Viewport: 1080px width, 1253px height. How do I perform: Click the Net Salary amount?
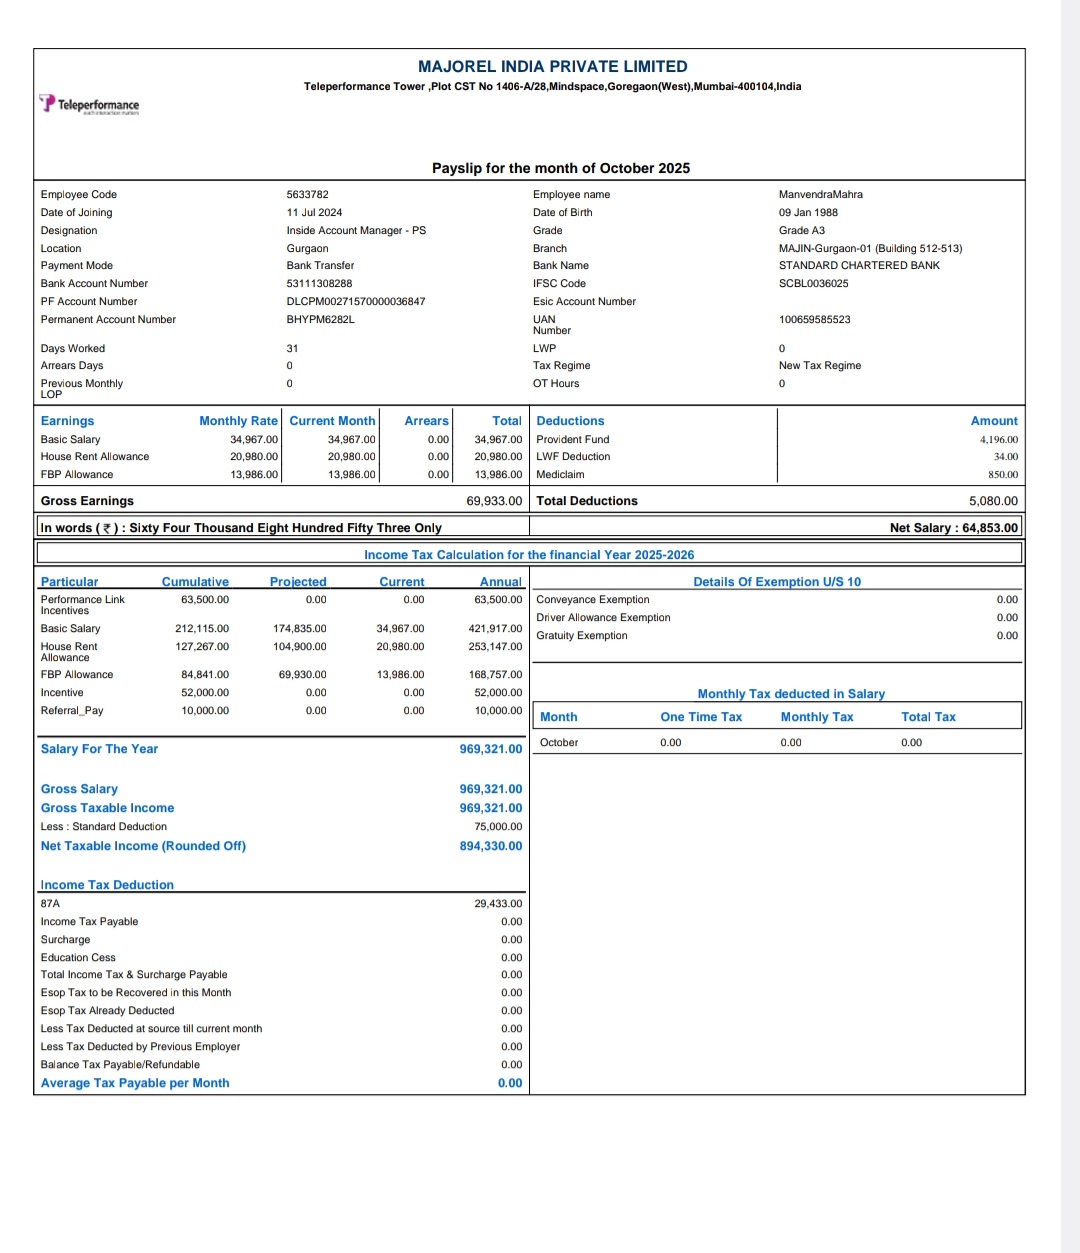(954, 527)
